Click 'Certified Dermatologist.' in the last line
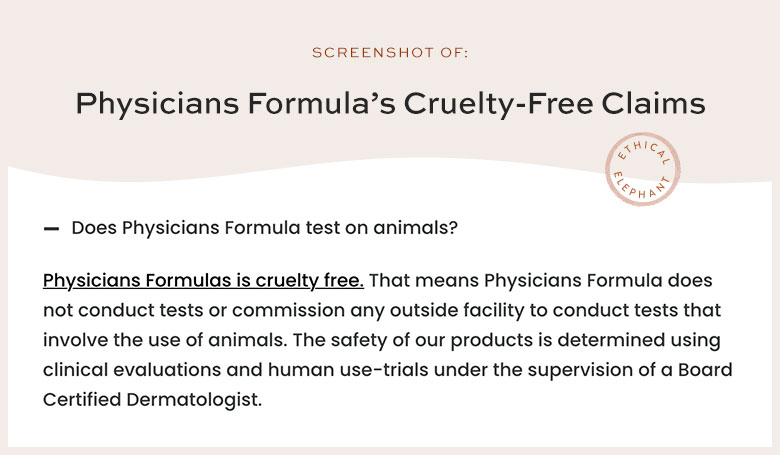 tap(152, 400)
